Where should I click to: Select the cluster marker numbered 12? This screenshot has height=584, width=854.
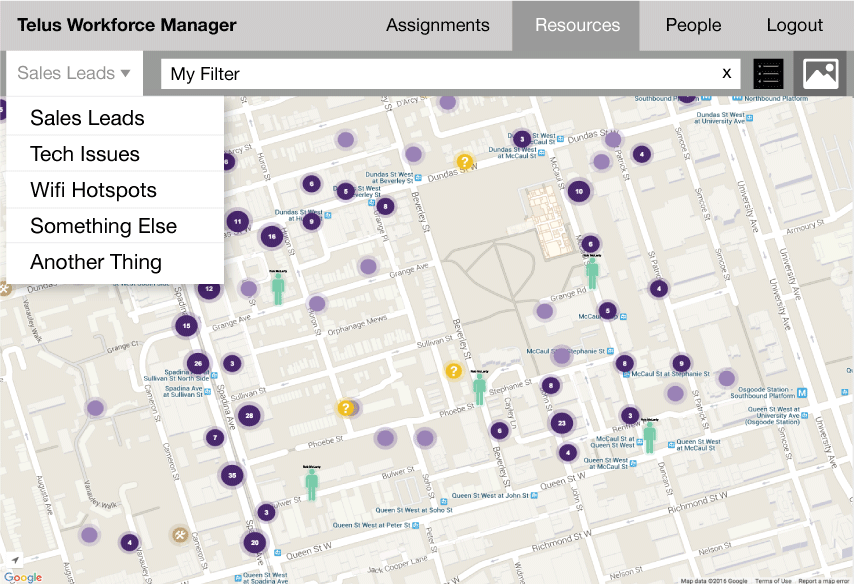tap(209, 289)
